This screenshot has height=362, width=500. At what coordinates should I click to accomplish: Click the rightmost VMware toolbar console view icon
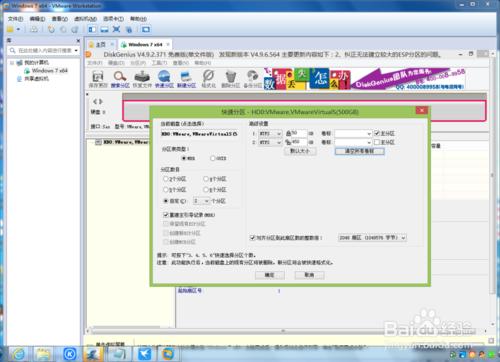[146, 29]
